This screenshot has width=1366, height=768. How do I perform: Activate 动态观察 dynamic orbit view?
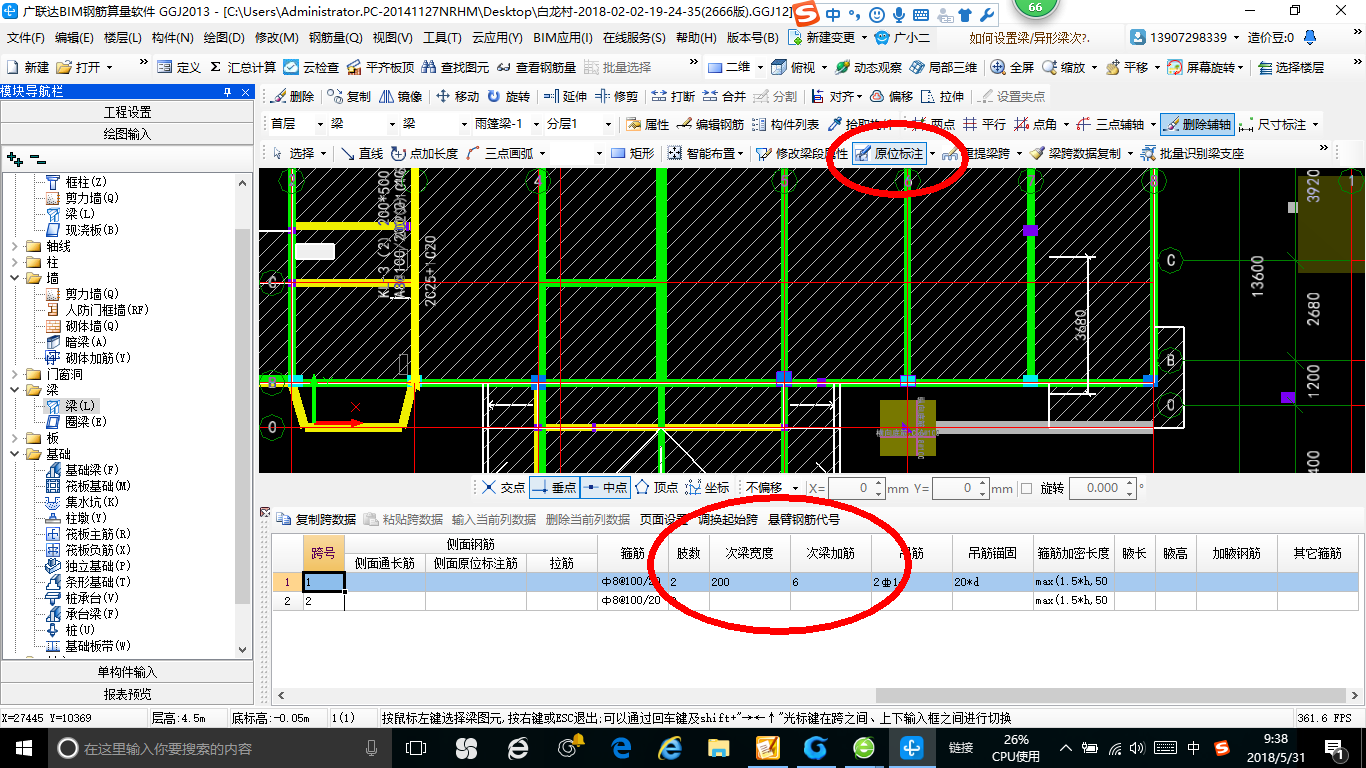pyautogui.click(x=868, y=67)
